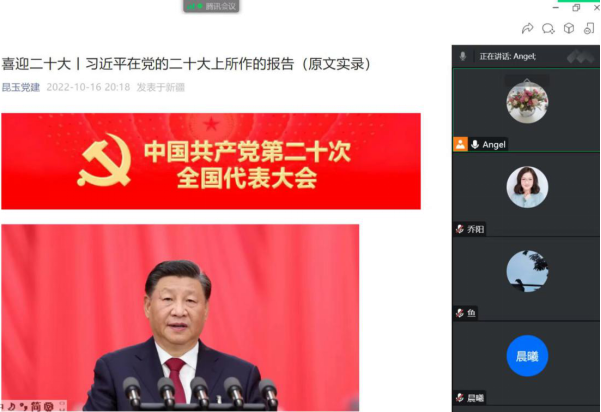Image resolution: width=601 pixels, height=412 pixels.
Task: Collapse participant panel via top-right logo
Action: pos(580,57)
